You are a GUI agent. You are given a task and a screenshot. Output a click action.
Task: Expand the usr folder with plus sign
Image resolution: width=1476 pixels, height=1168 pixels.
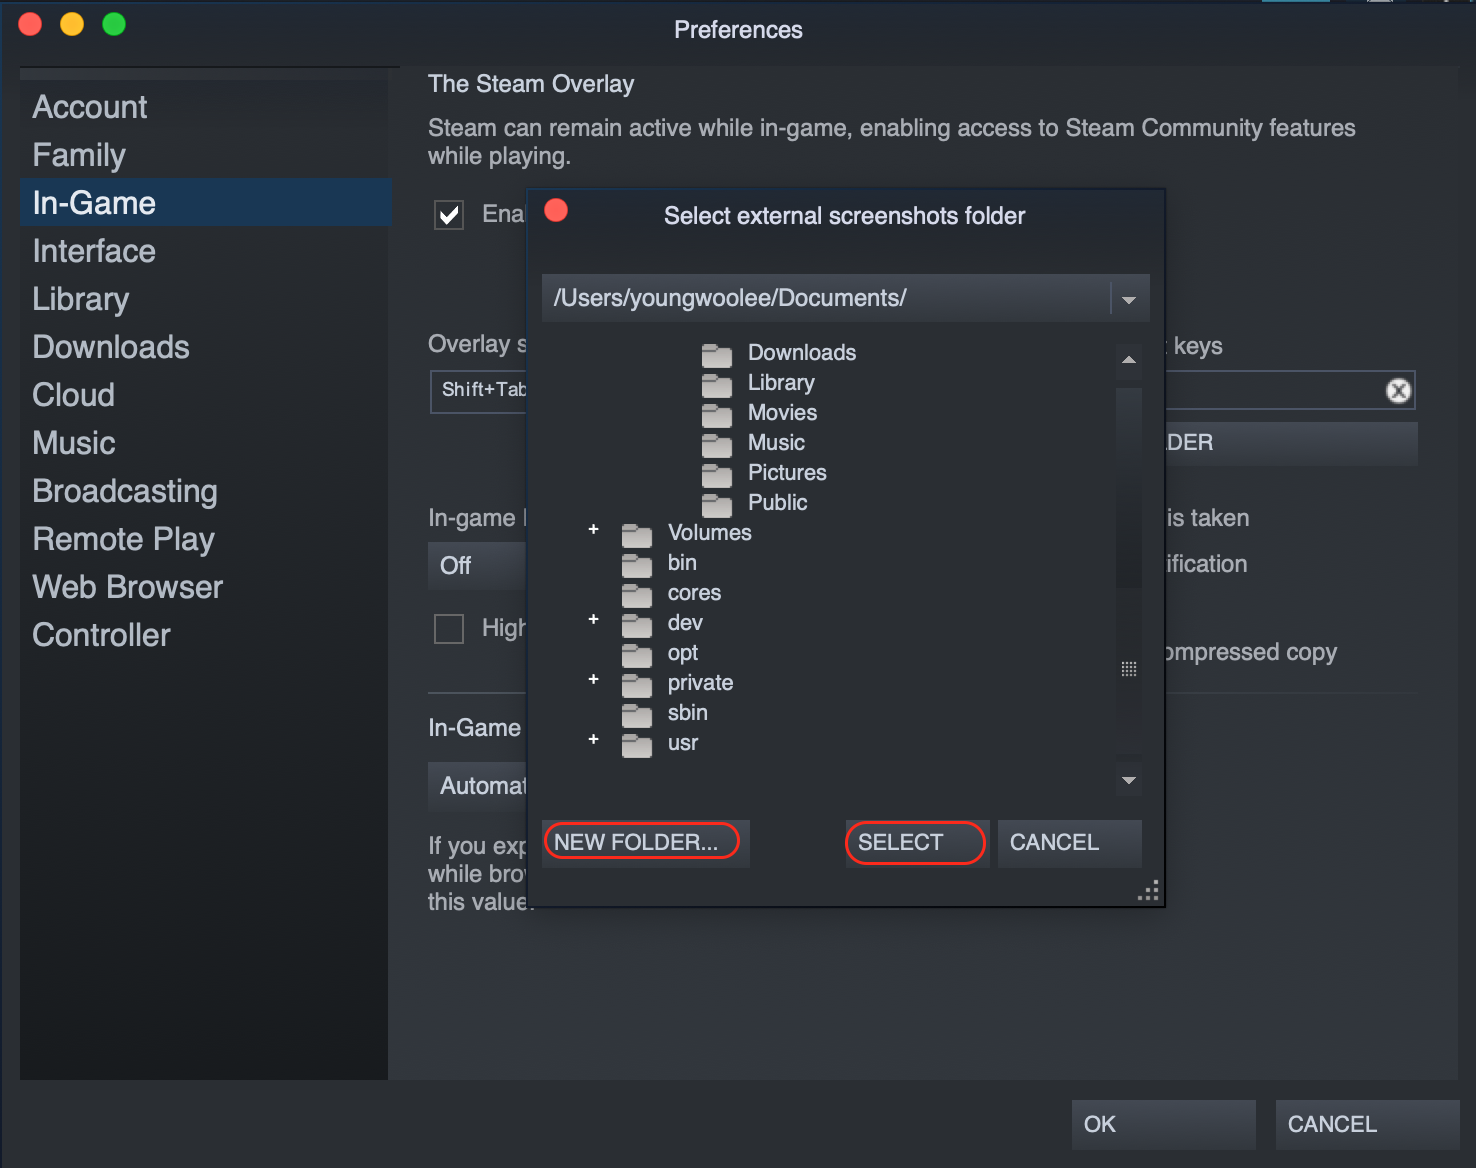[x=594, y=739]
